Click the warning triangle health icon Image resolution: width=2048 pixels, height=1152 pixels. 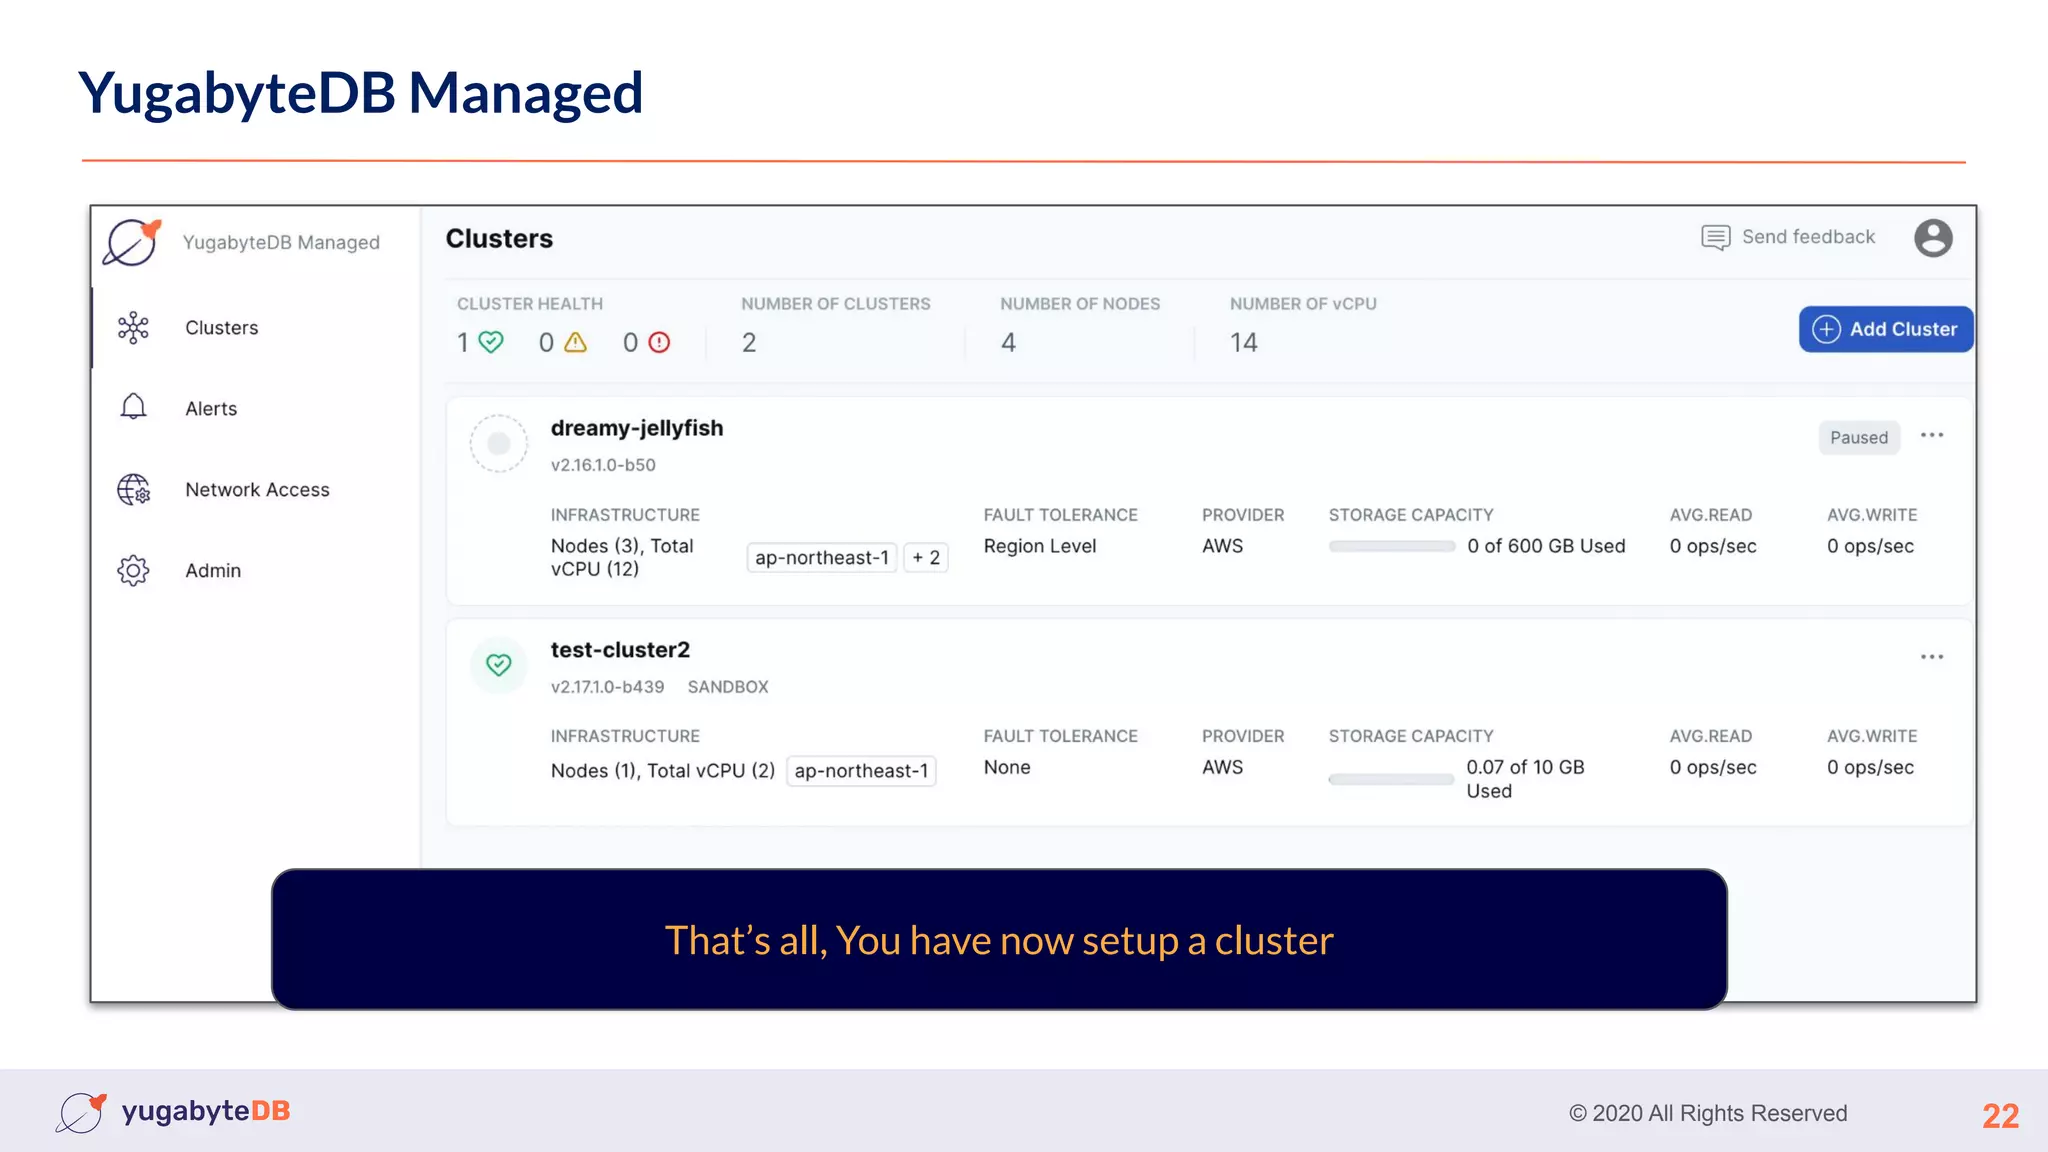point(575,342)
